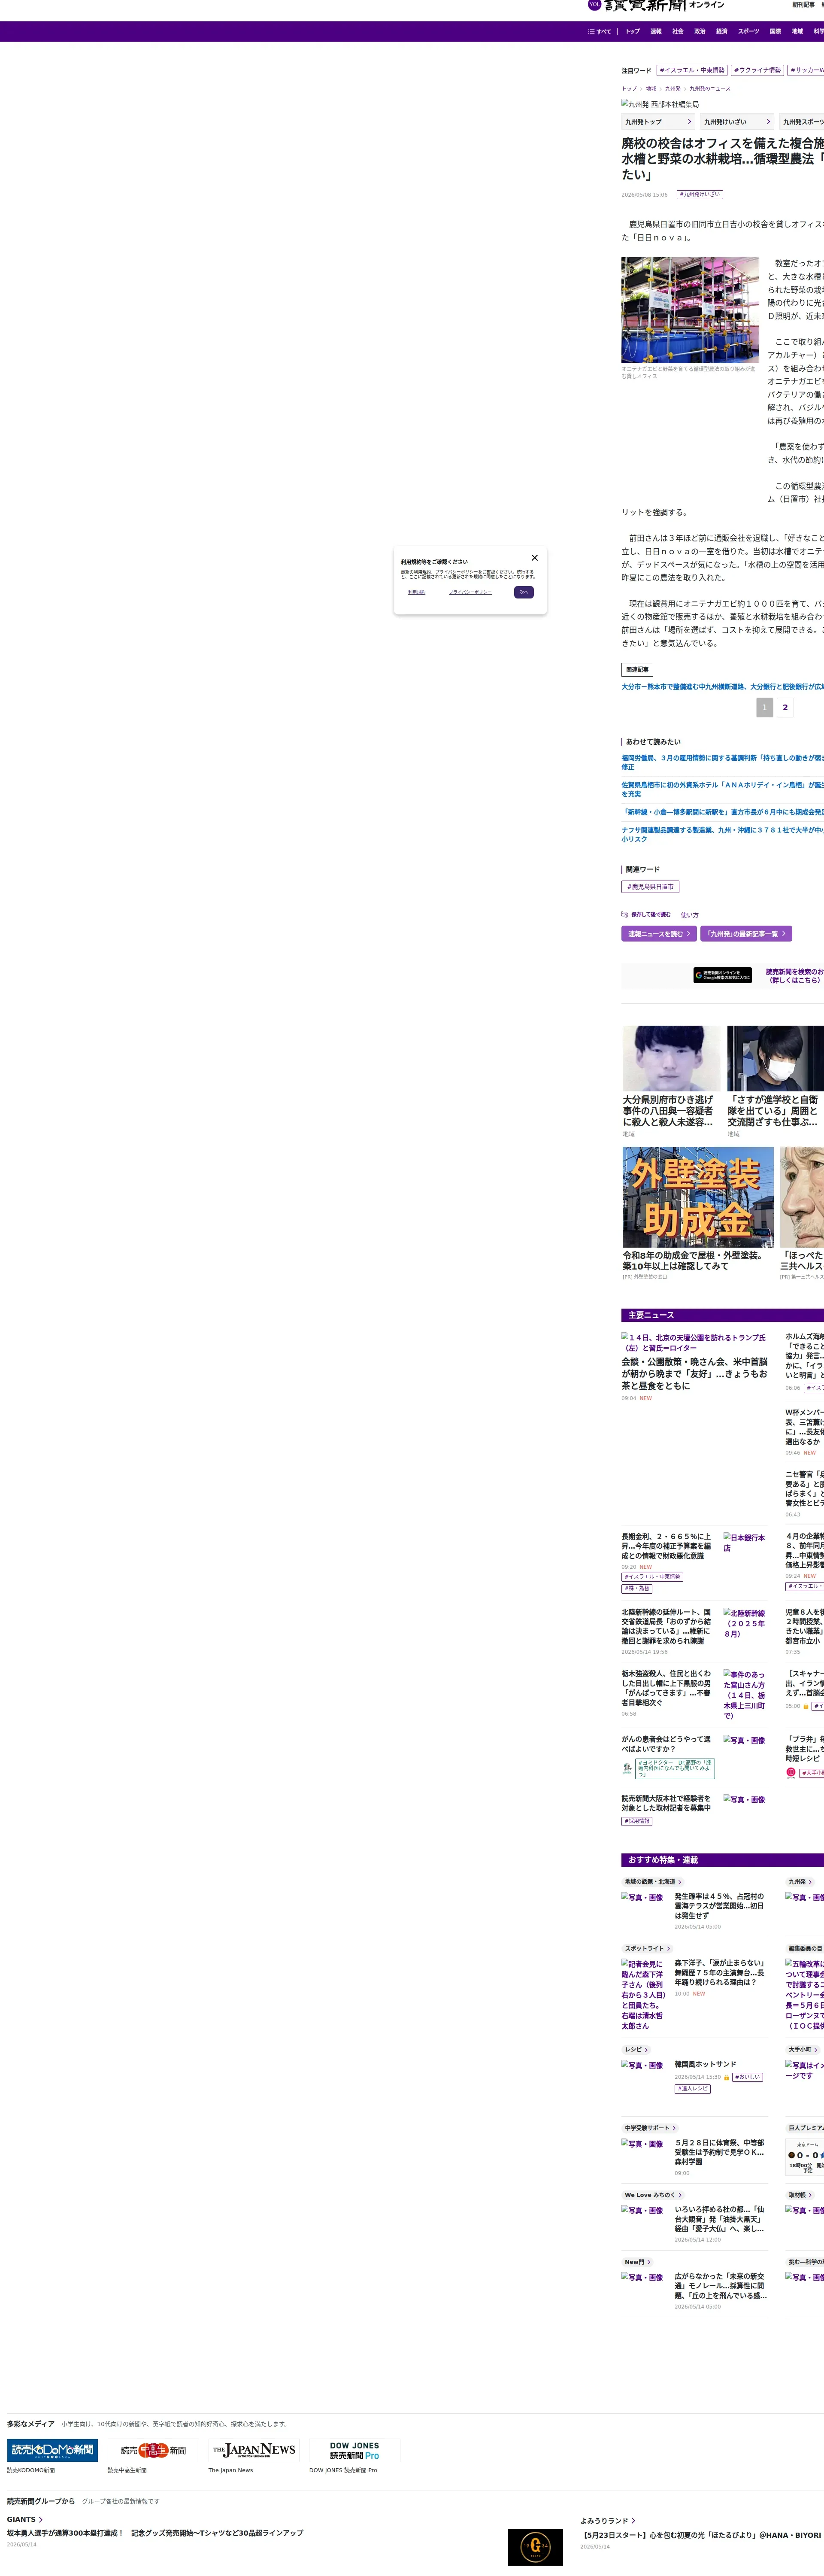Select 国際 in the navigation bar

775,31
